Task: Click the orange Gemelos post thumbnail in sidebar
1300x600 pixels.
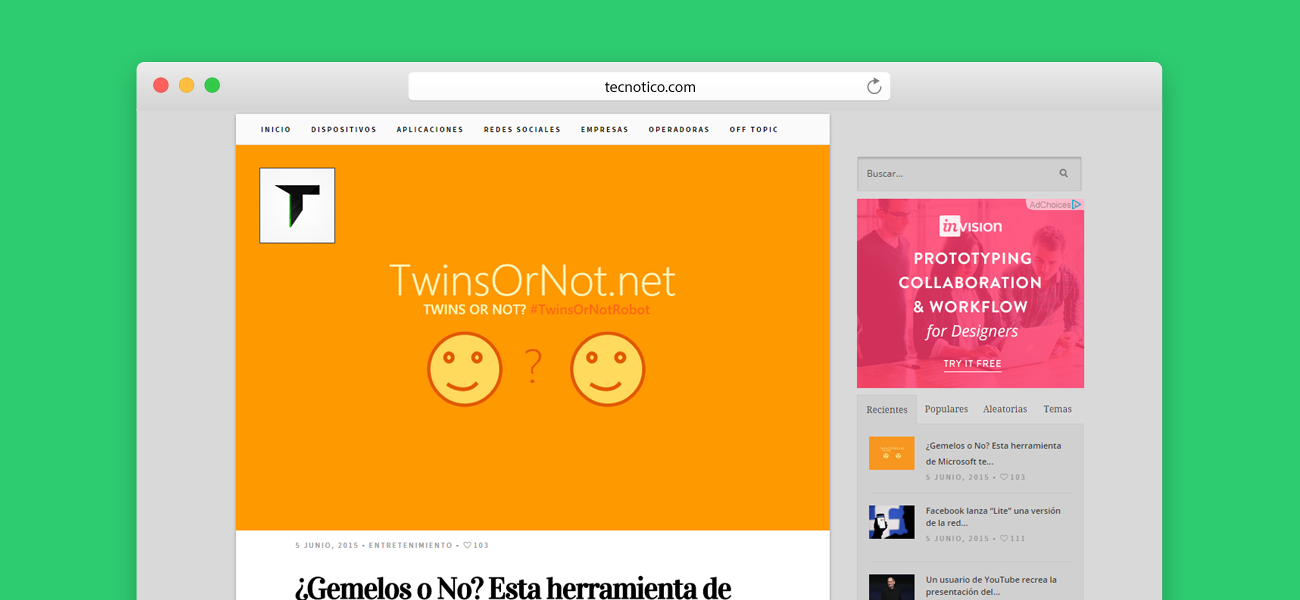Action: [891, 453]
